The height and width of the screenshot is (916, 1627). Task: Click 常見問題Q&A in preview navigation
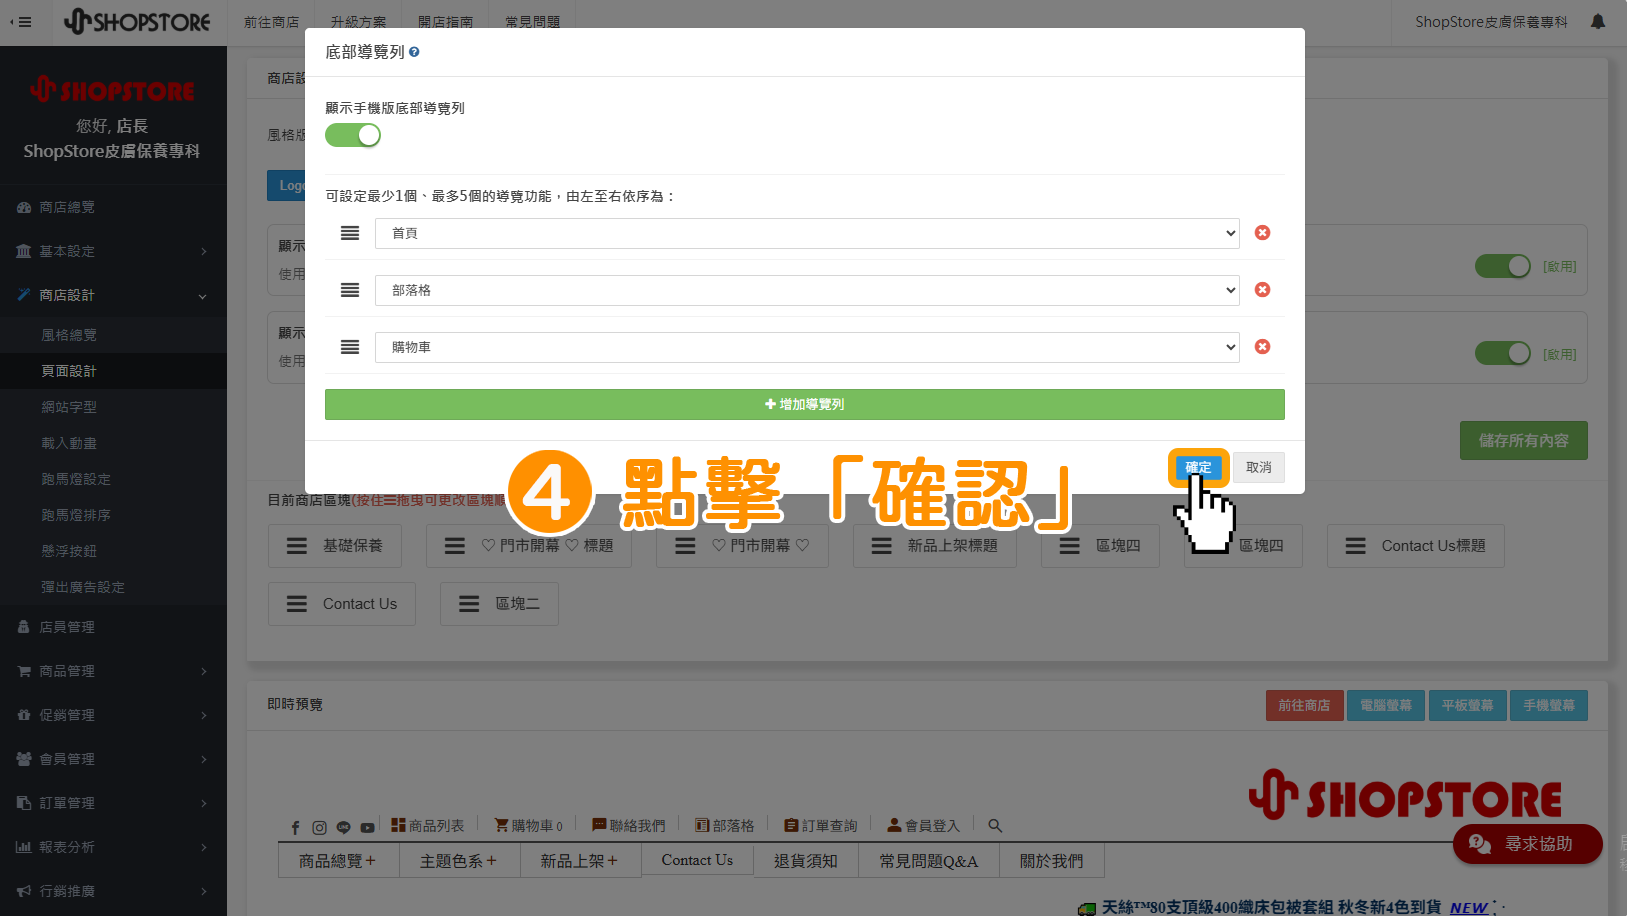pos(929,861)
